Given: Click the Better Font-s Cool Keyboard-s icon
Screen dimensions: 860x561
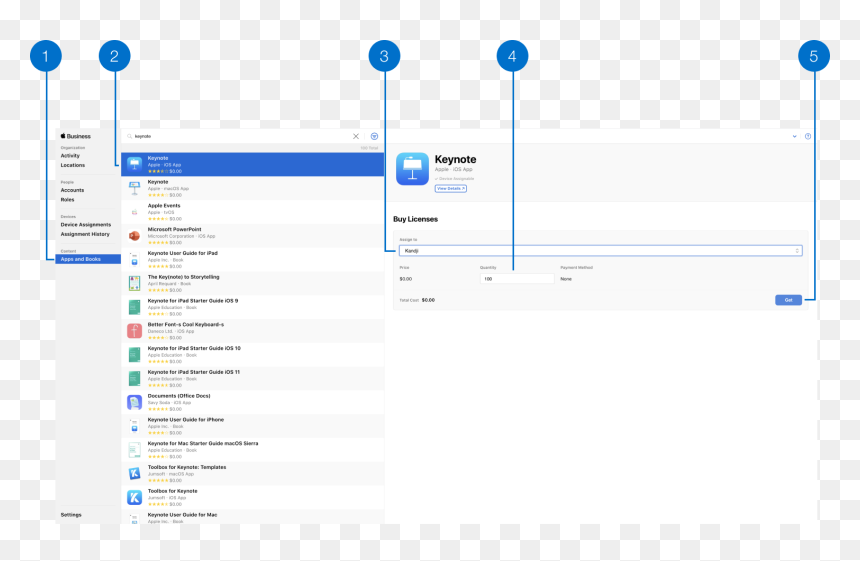Looking at the screenshot, I should tap(134, 331).
